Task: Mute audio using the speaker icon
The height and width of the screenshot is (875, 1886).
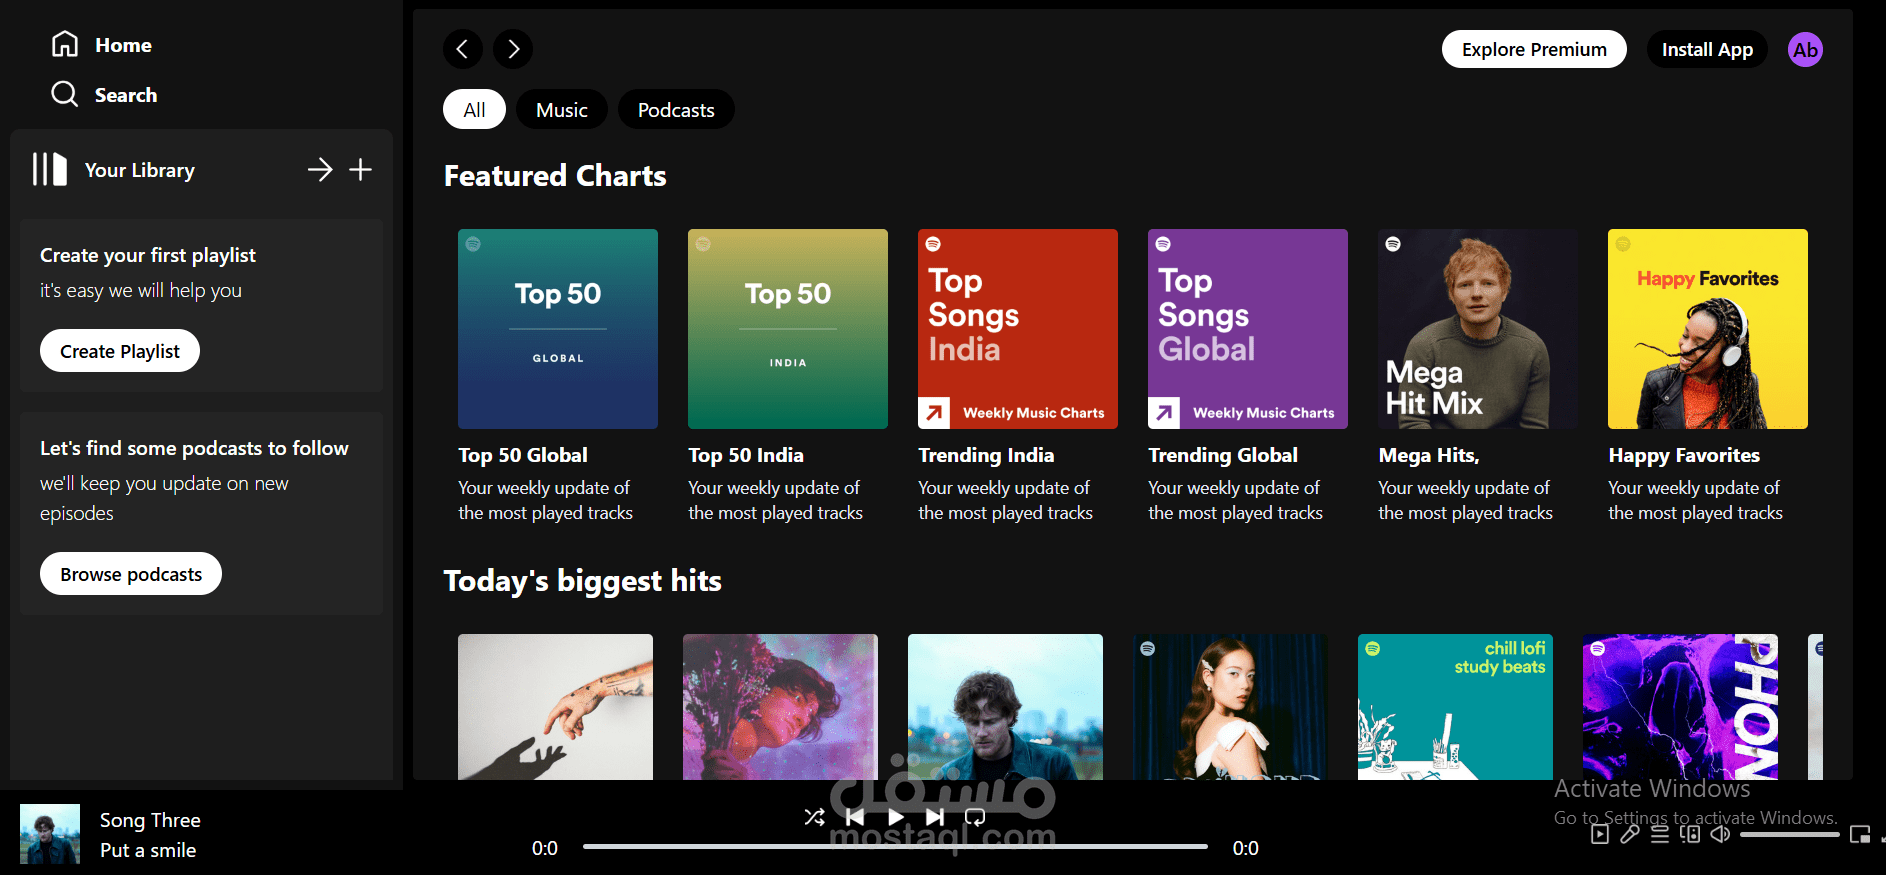Action: (x=1720, y=834)
